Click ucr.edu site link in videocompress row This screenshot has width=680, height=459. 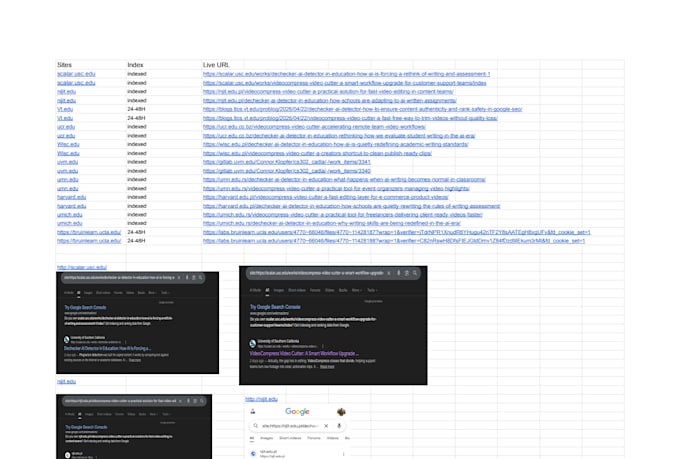(x=66, y=127)
